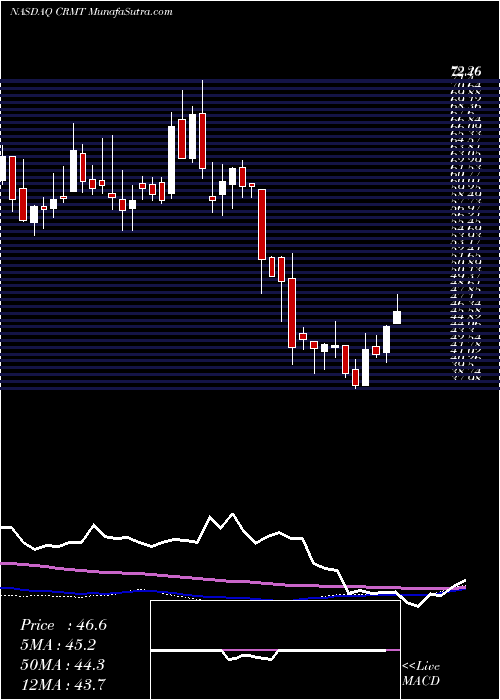
Task: Select the 12MA : 43.7 value
Action: point(63,684)
